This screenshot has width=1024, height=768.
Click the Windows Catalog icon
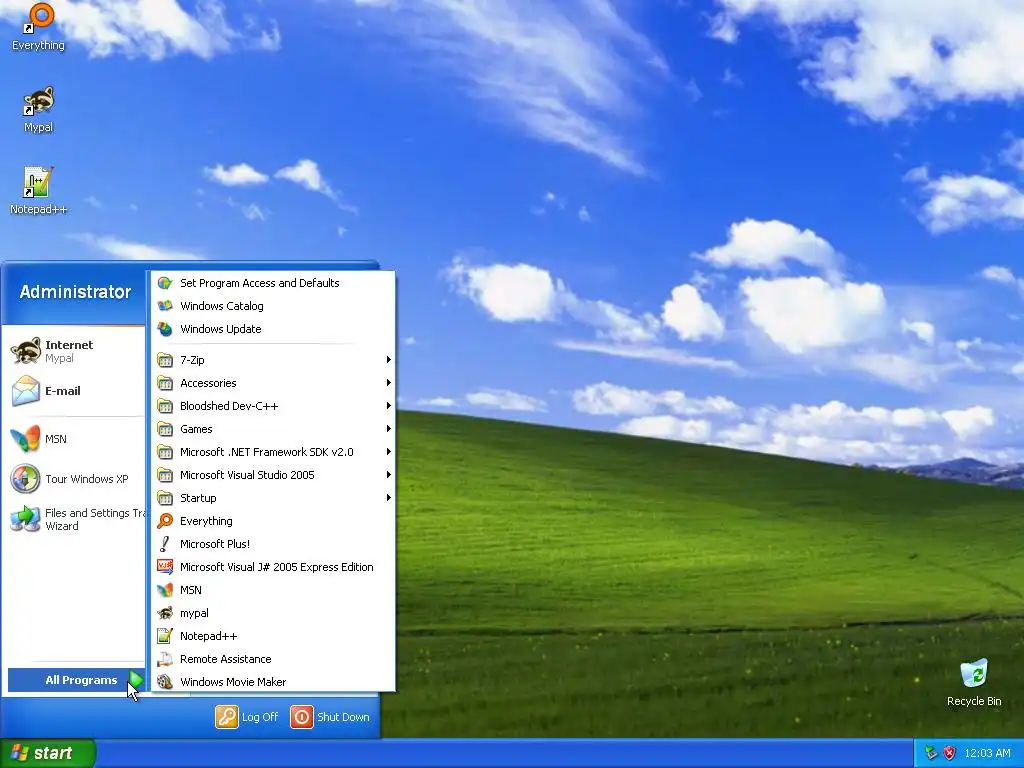165,306
